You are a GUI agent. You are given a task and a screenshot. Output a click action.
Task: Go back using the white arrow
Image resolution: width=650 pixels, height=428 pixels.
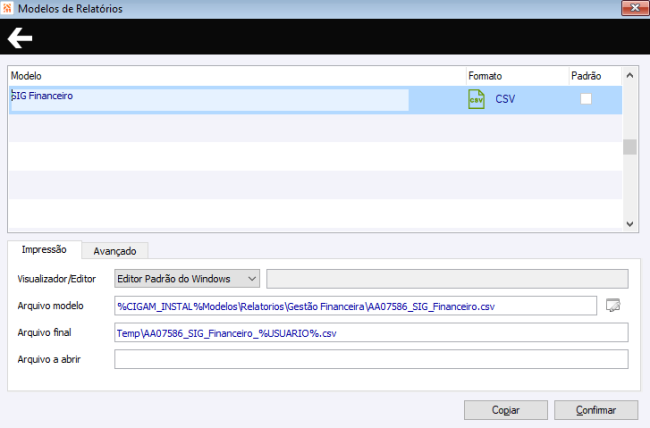[19, 38]
